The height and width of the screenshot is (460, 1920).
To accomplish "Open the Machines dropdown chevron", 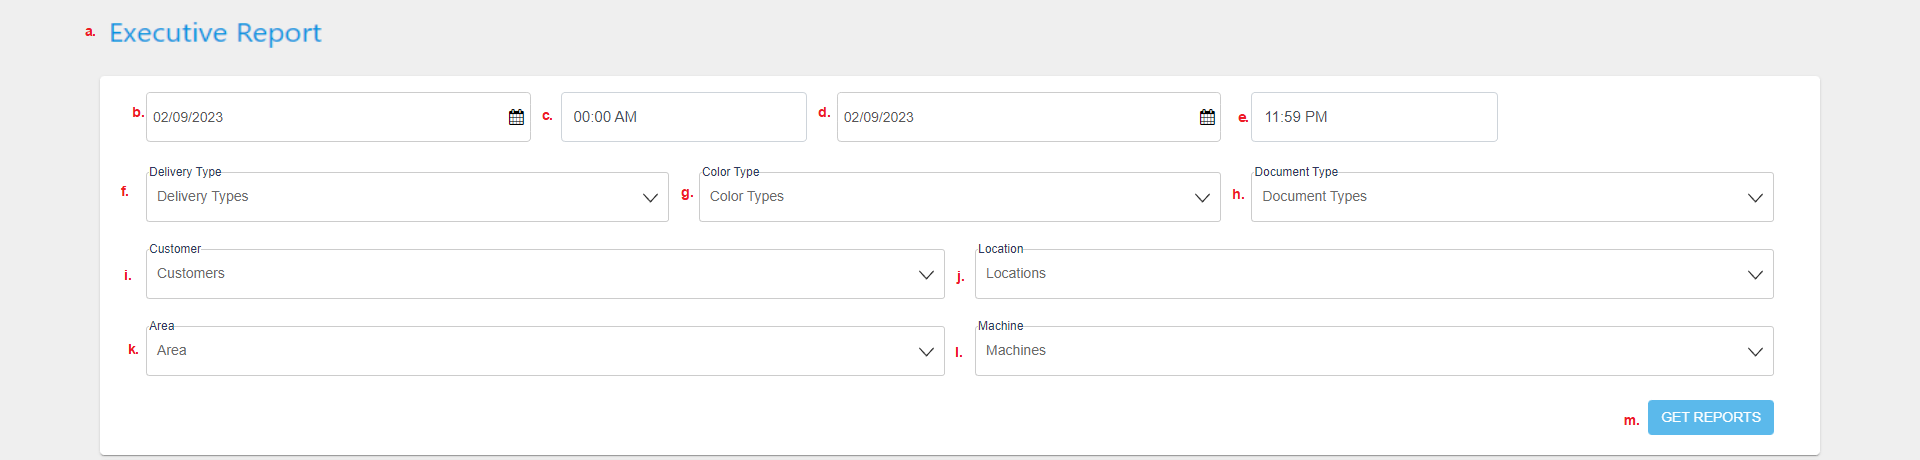I will click(1755, 352).
